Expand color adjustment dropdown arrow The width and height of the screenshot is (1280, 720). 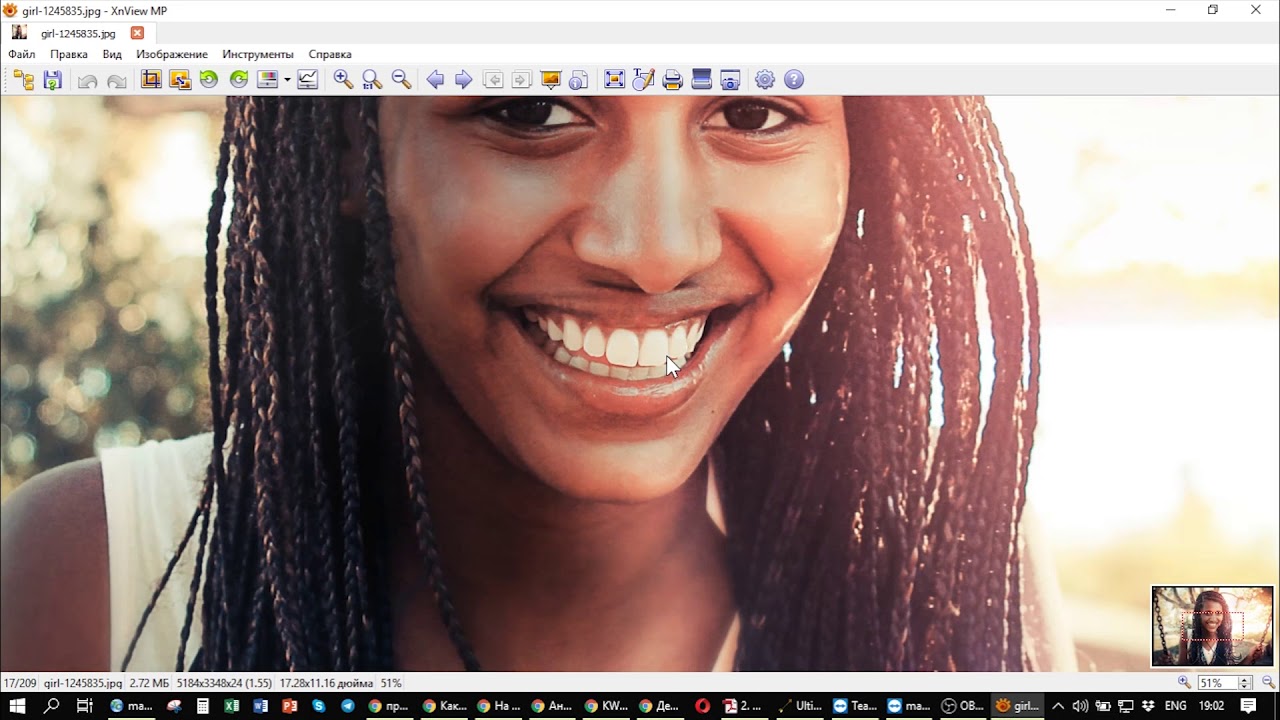(x=287, y=80)
